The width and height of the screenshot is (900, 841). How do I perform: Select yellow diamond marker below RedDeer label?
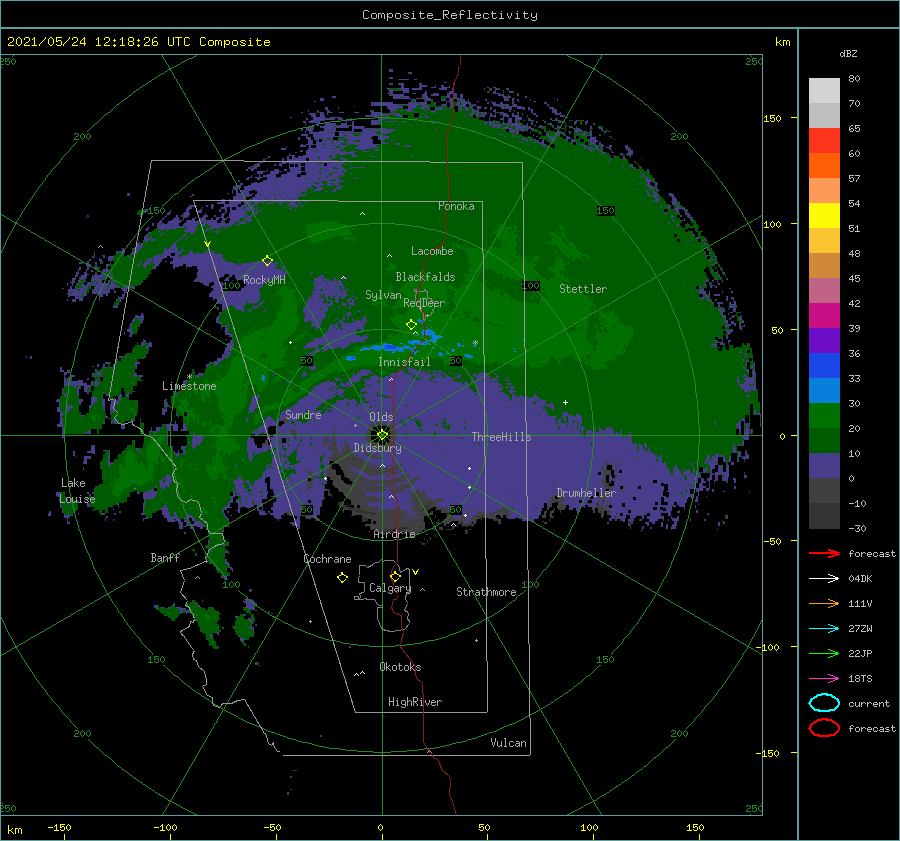coord(411,325)
